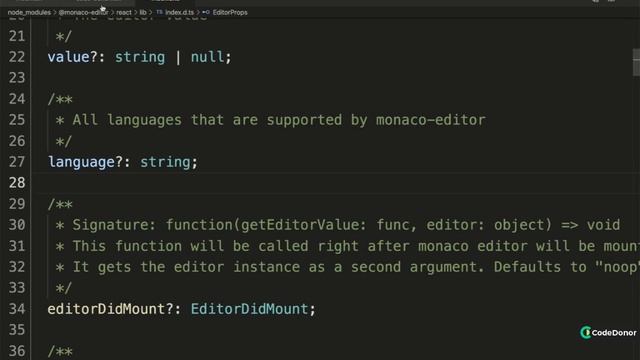The image size is (640, 360).
Task: Click the 'string' type on line 27
Action: click(x=165, y=162)
